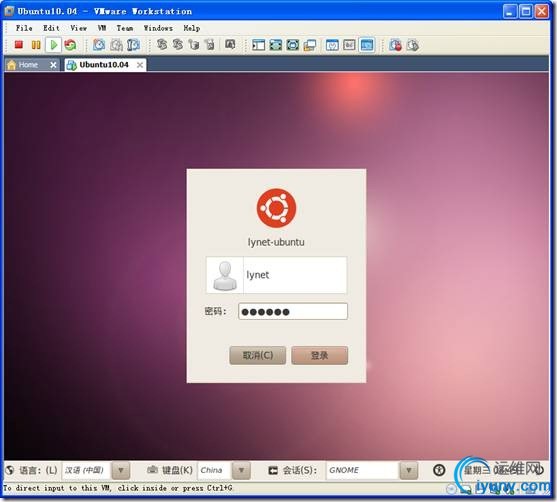Open the Snapshot Manager toolbar icon
The height and width of the screenshot is (502, 557).
pos(133,45)
